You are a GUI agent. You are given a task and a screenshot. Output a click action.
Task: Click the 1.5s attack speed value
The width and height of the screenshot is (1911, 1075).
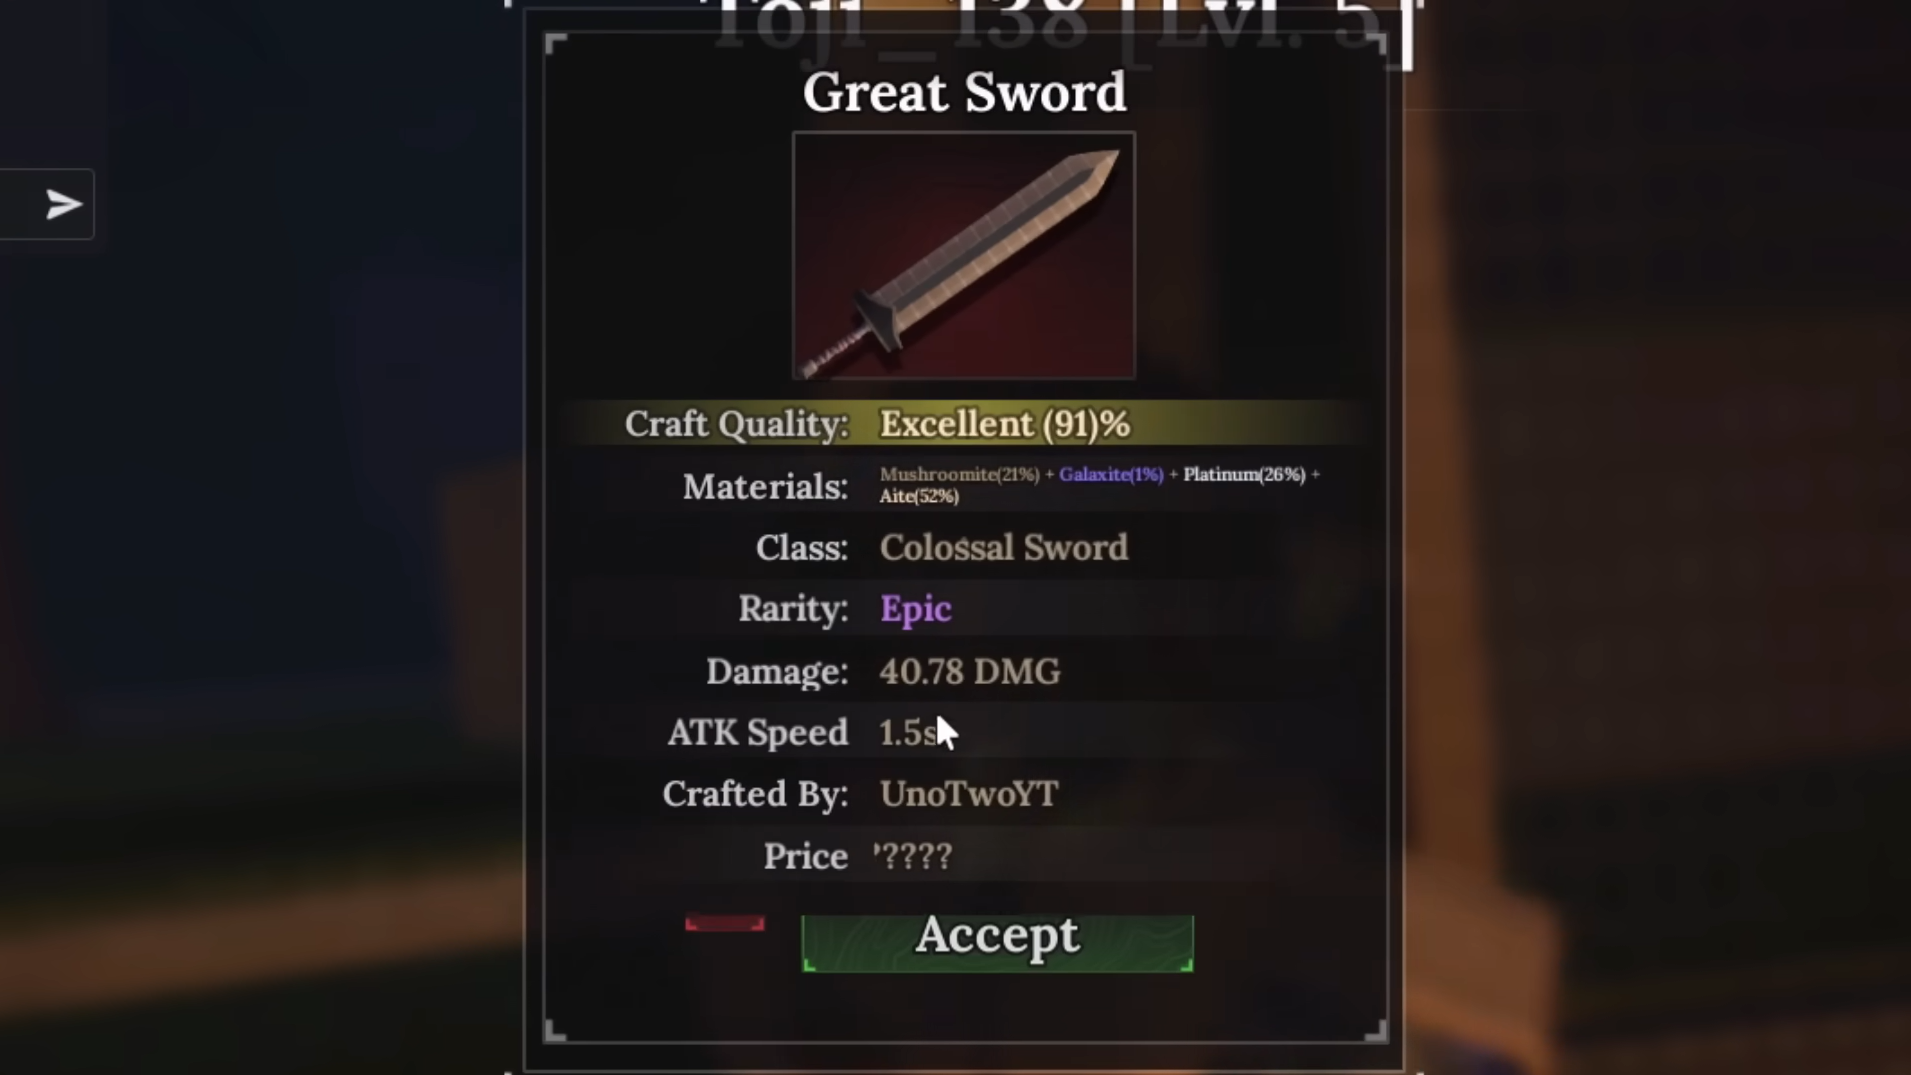pyautogui.click(x=908, y=733)
